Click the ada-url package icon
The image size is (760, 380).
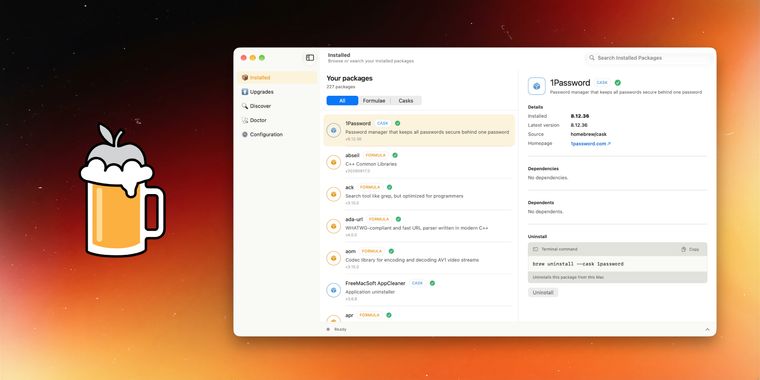click(333, 226)
